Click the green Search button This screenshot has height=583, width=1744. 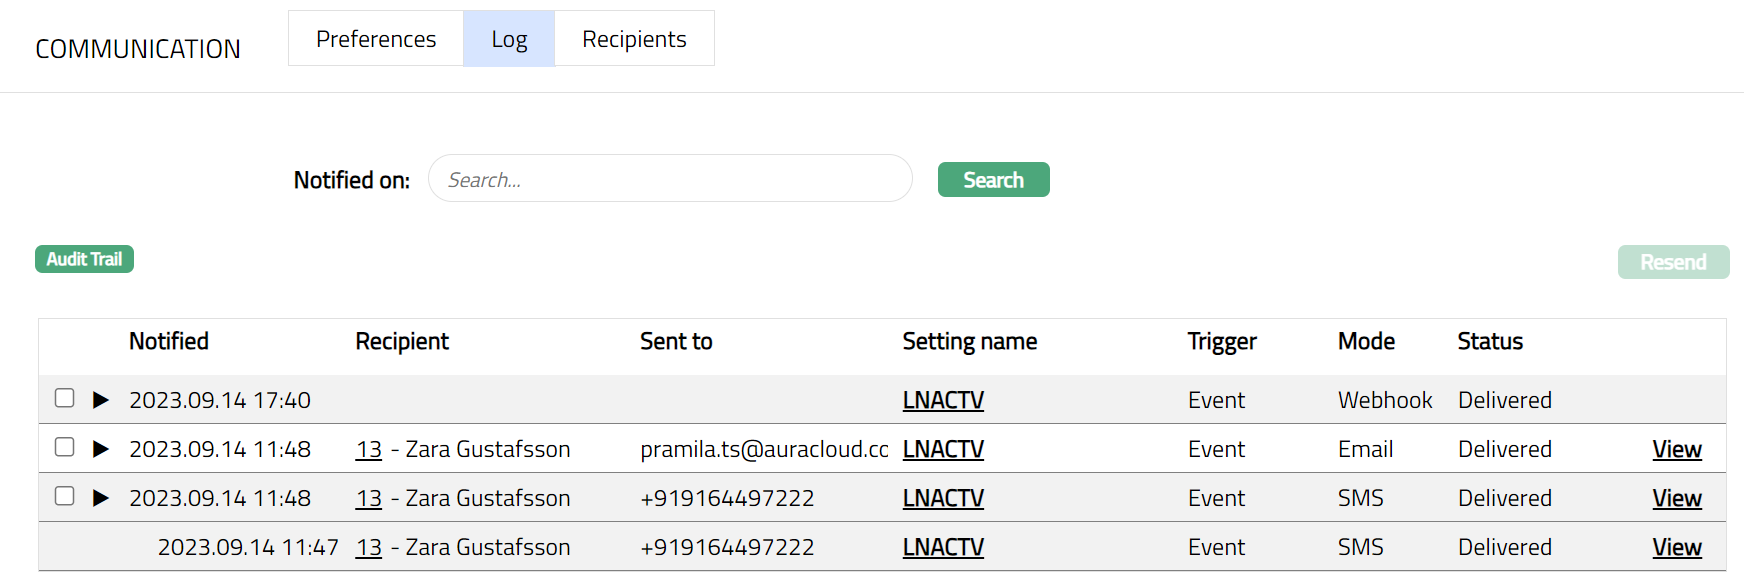pos(993,180)
